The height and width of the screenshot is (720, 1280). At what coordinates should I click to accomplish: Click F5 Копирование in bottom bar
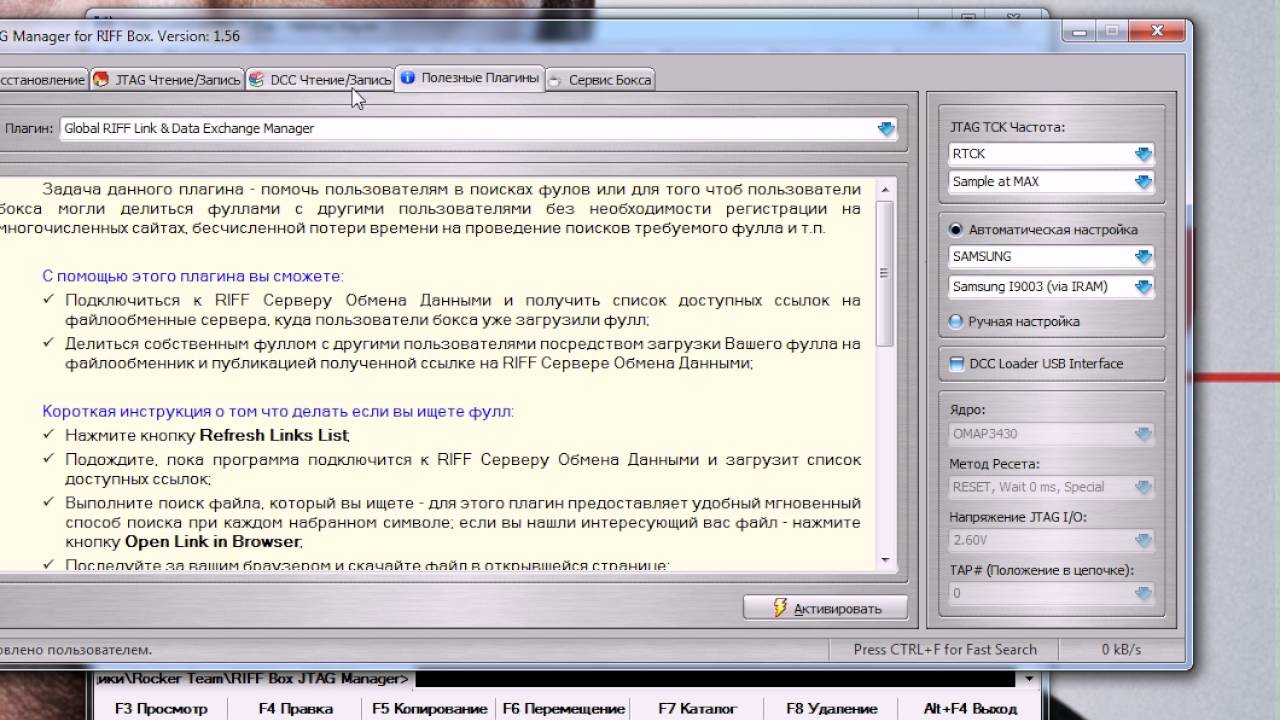point(430,708)
